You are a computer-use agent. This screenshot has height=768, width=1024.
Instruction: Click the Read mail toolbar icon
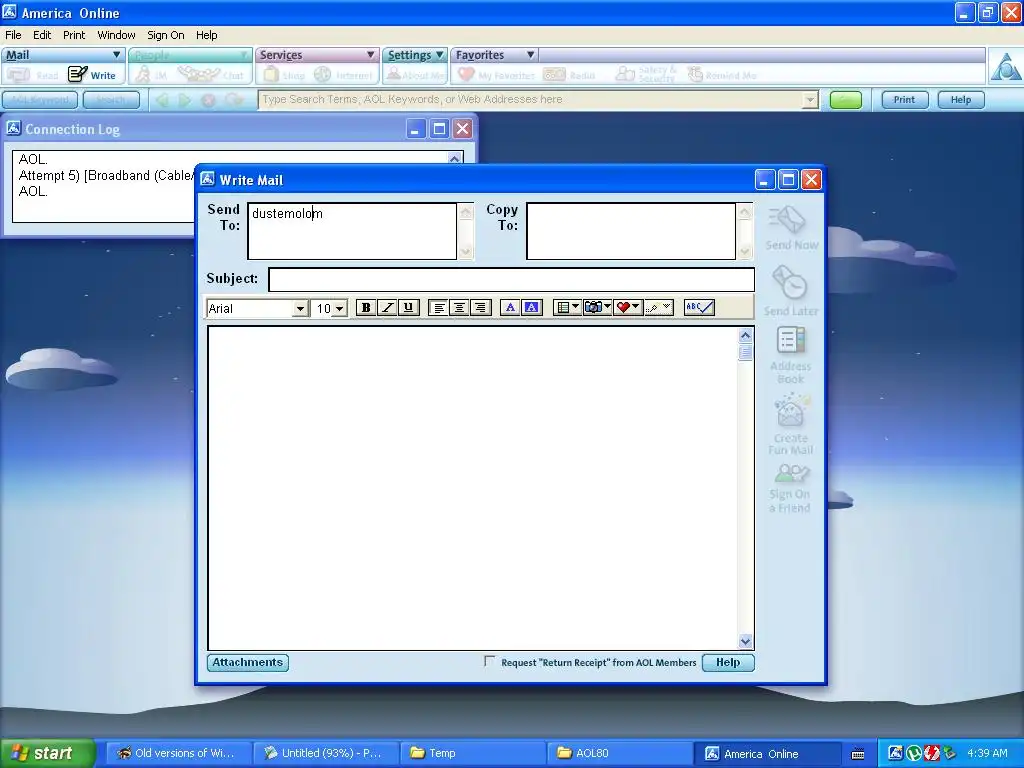tap(18, 75)
